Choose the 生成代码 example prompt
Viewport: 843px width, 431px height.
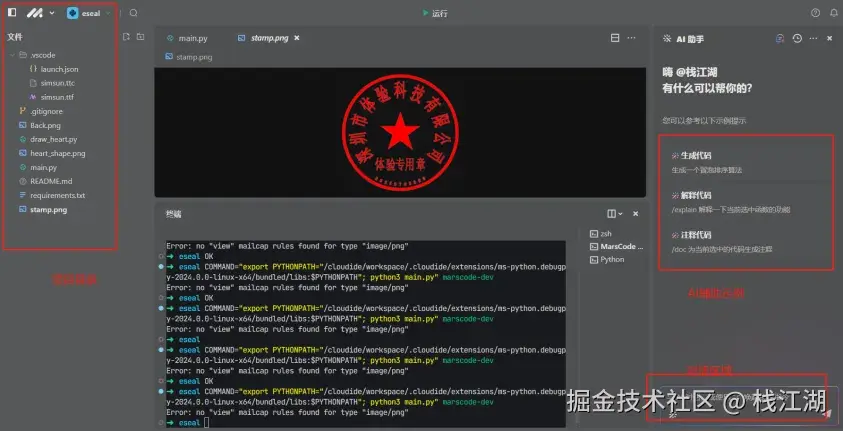(x=746, y=162)
